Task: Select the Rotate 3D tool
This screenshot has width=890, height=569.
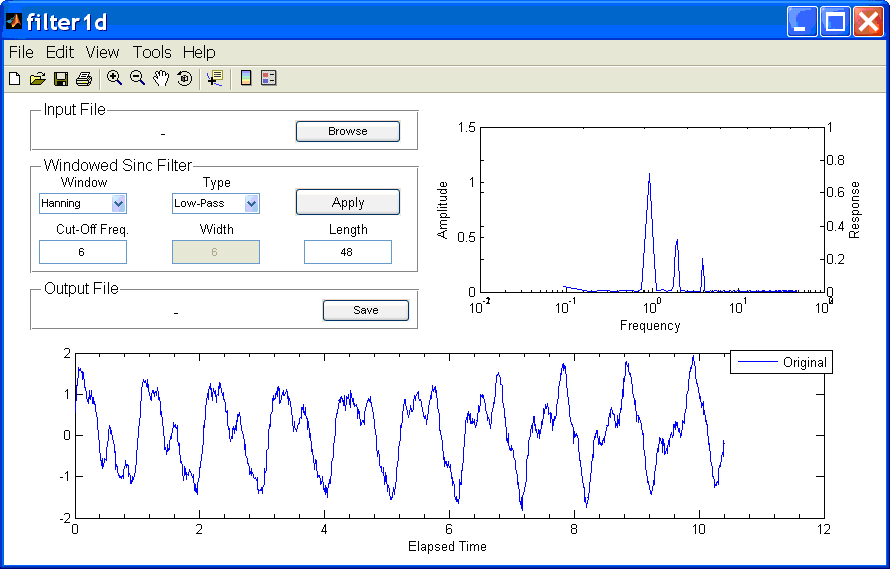Action: [184, 78]
